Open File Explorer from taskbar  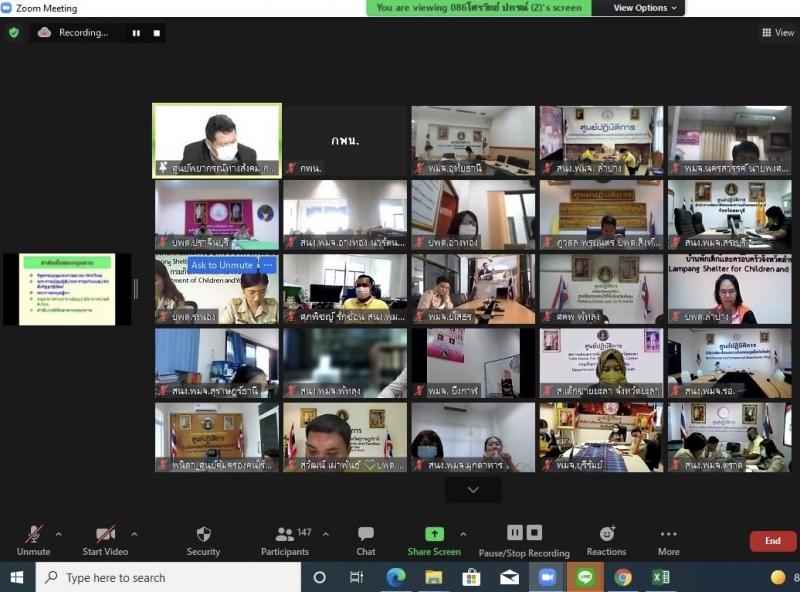coord(434,578)
